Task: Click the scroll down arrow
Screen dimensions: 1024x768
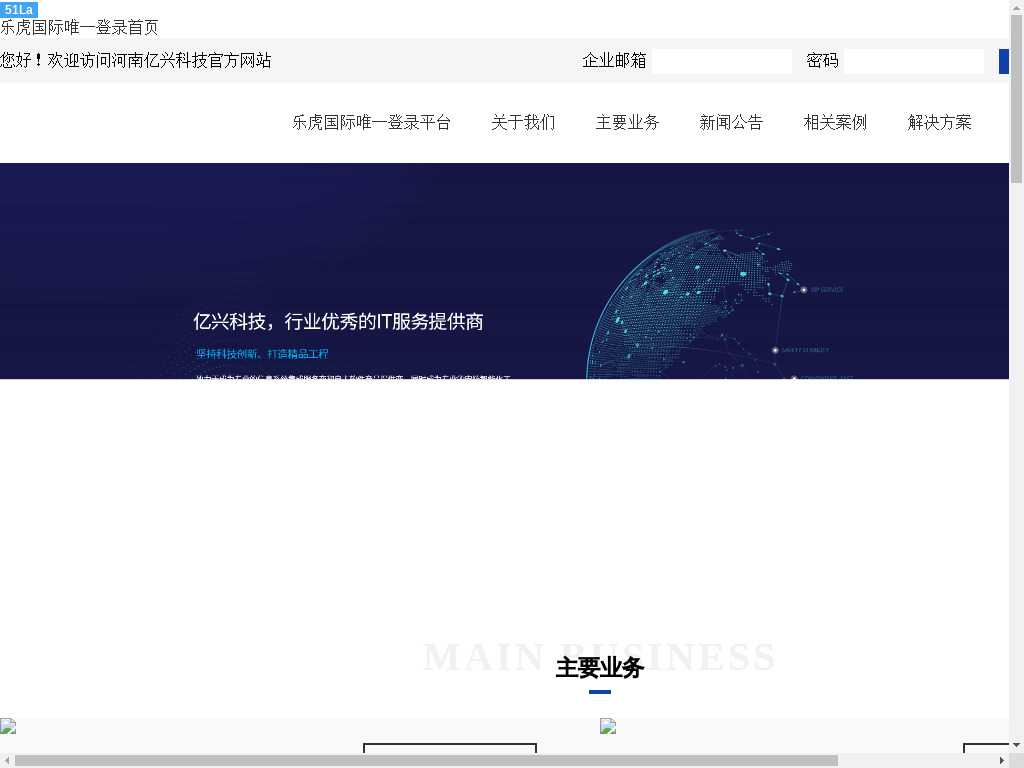Action: coord(1017,745)
